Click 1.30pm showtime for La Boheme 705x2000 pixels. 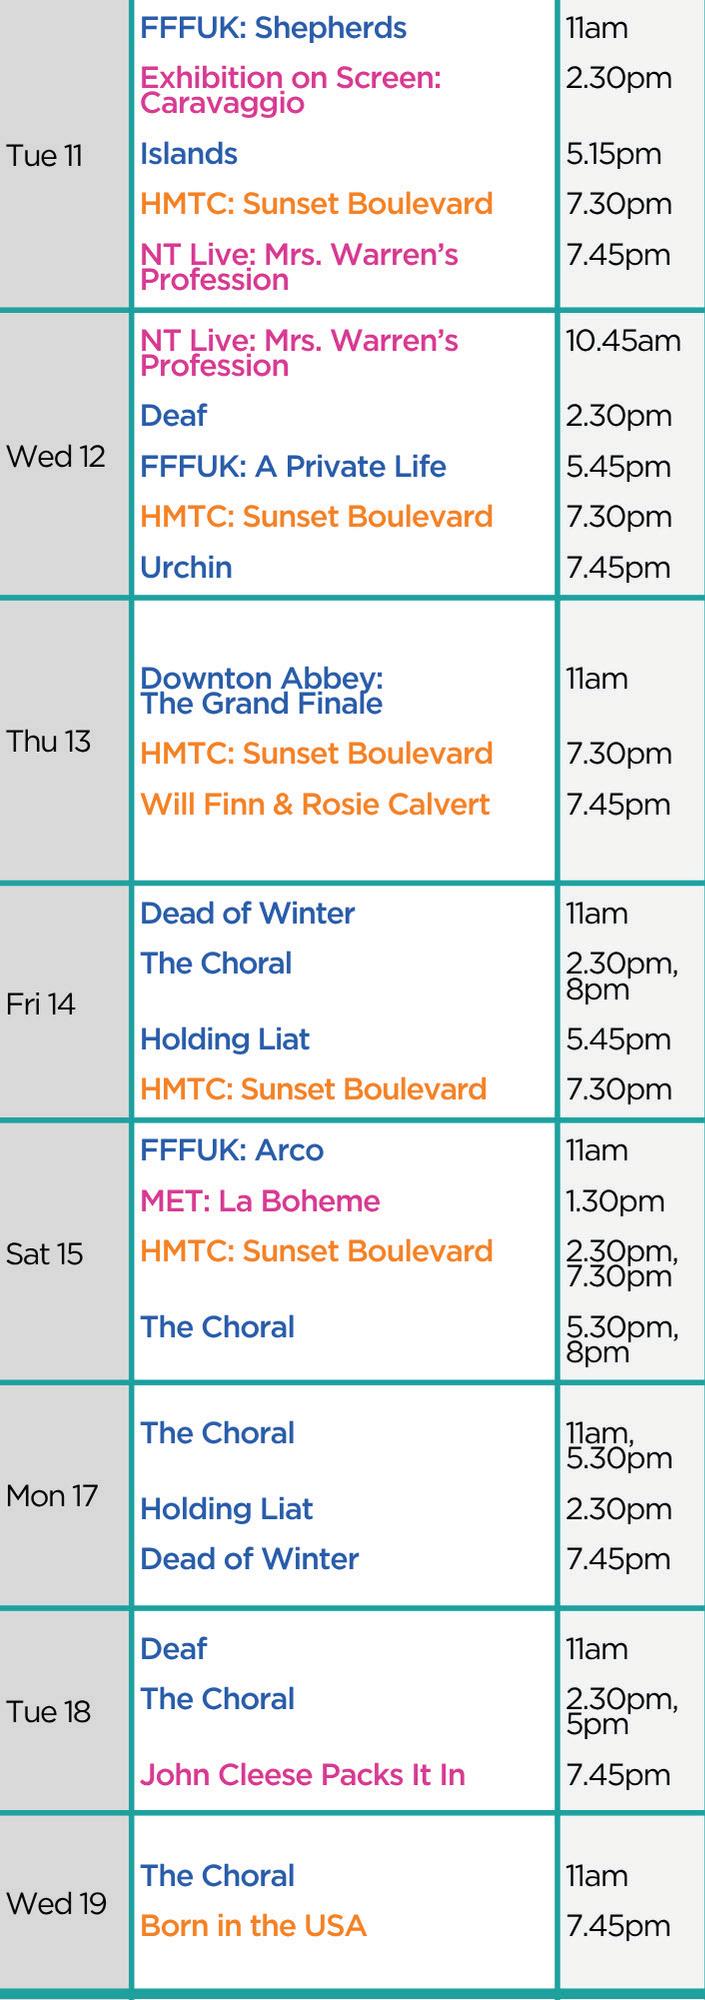(614, 1201)
